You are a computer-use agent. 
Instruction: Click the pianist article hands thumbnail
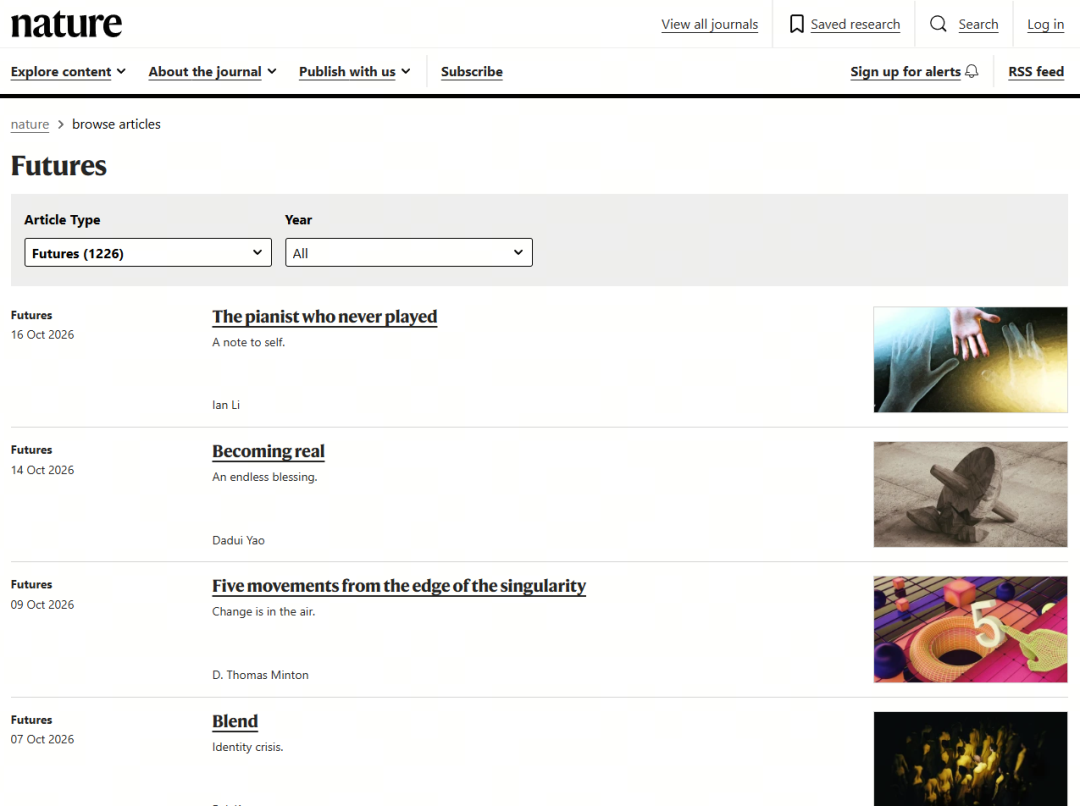tap(970, 360)
